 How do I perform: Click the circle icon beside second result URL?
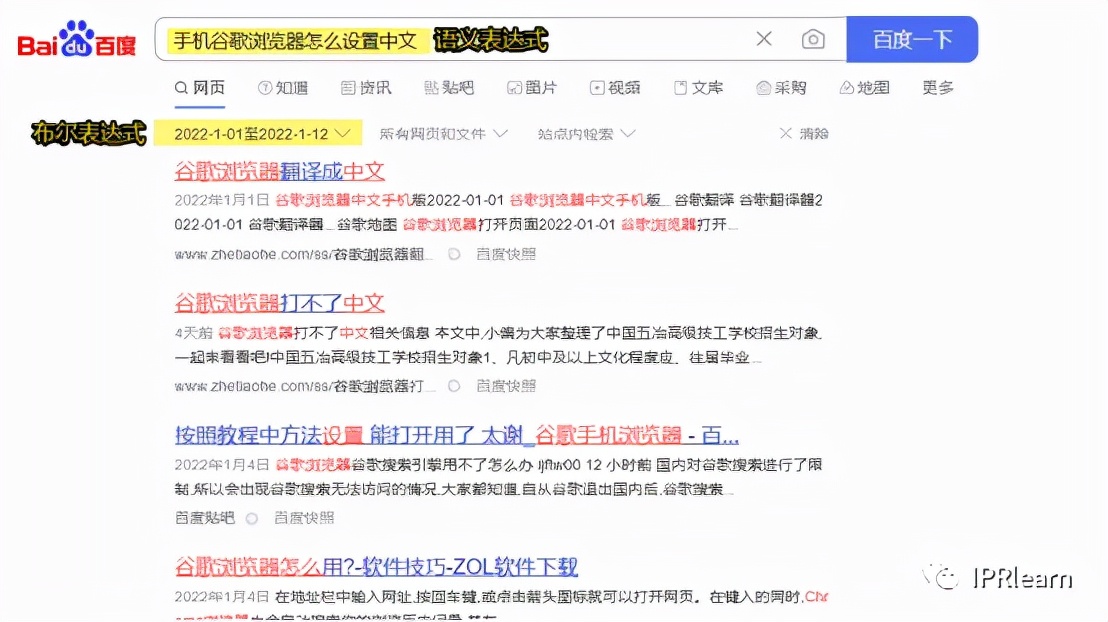[x=454, y=386]
